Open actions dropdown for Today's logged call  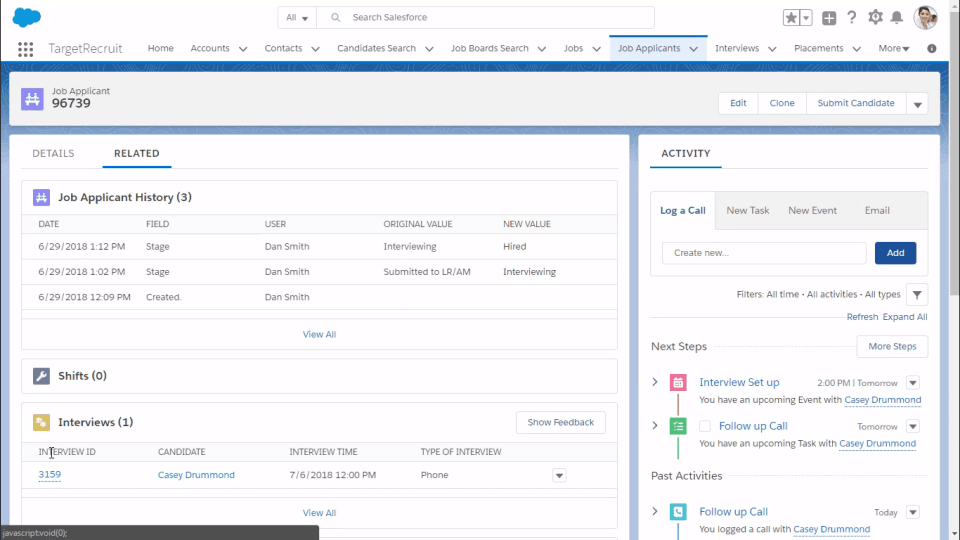pyautogui.click(x=913, y=512)
